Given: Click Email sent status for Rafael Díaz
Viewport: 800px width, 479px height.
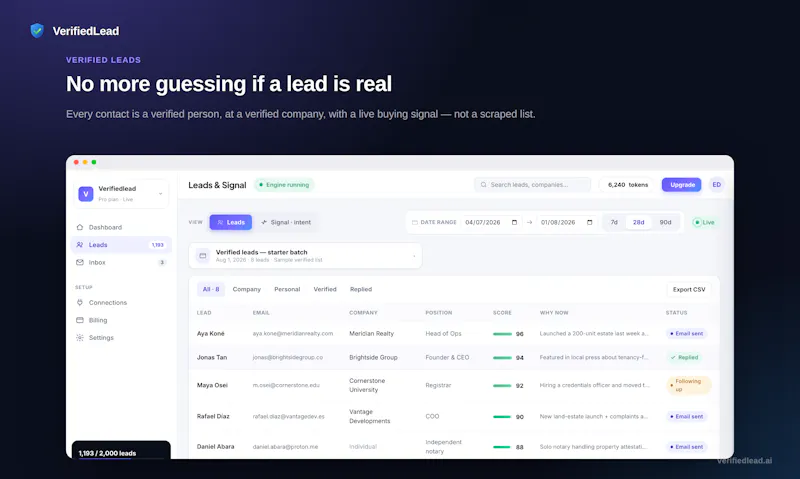Looking at the screenshot, I should point(686,416).
